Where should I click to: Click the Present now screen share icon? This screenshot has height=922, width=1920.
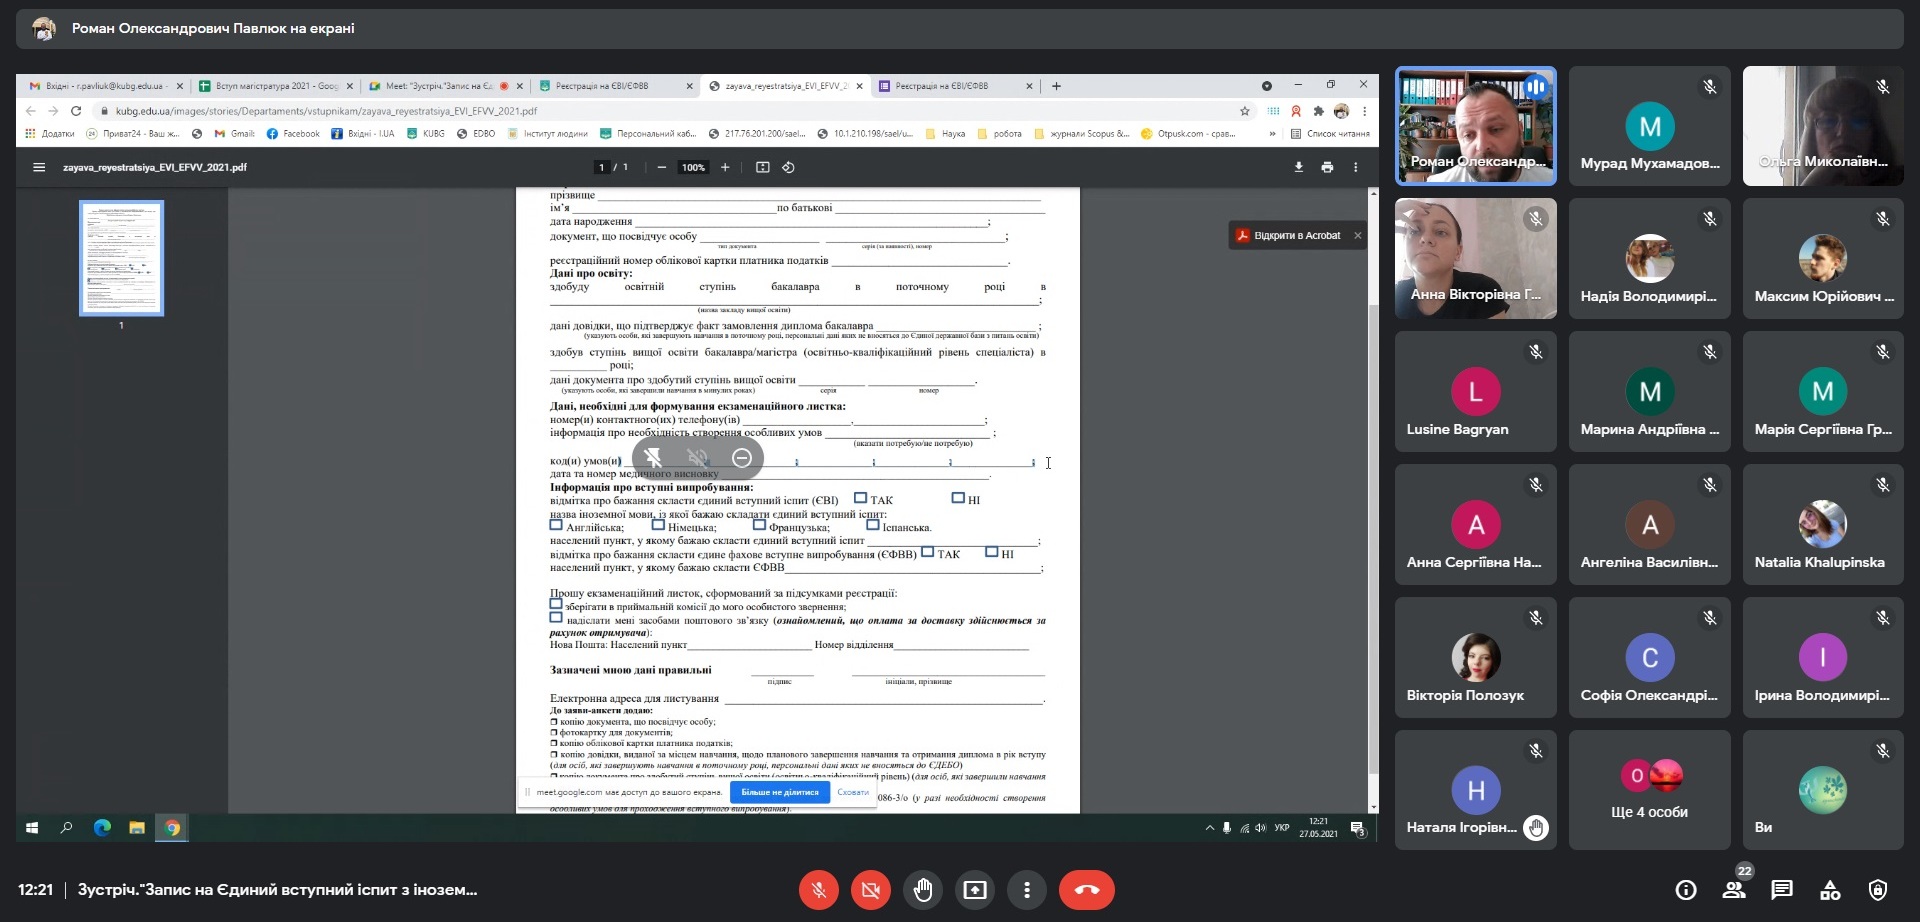(x=974, y=890)
